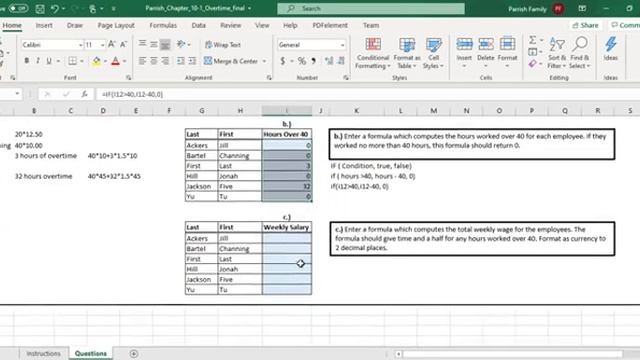Screen dimensions: 640x360
Task: Save the workbook with the disk icon
Action: (40, 8)
